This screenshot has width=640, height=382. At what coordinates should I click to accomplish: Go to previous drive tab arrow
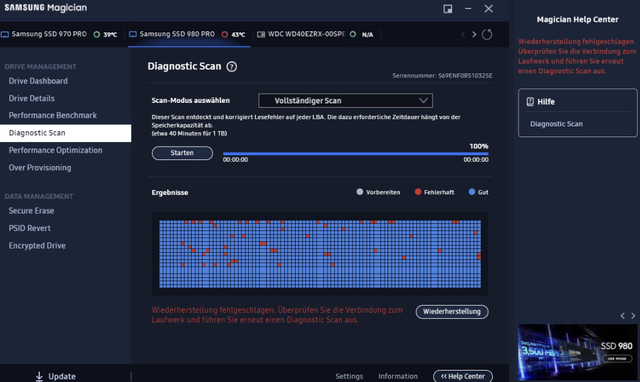coord(463,35)
